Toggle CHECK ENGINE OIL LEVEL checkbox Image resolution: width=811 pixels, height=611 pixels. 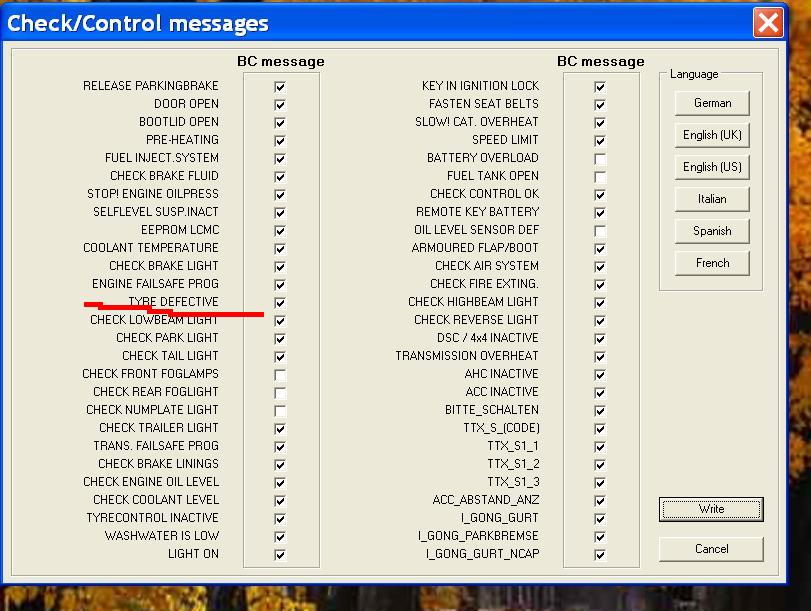point(280,483)
